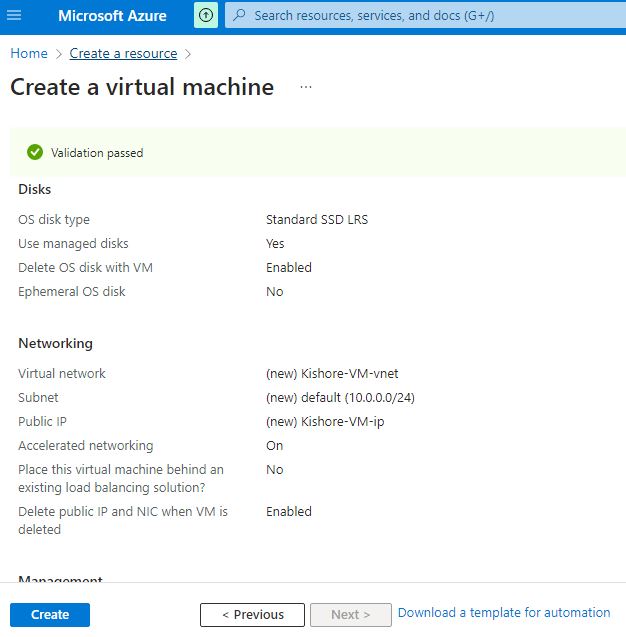Go to Home breadcrumb
The height and width of the screenshot is (637, 626).
coord(29,54)
